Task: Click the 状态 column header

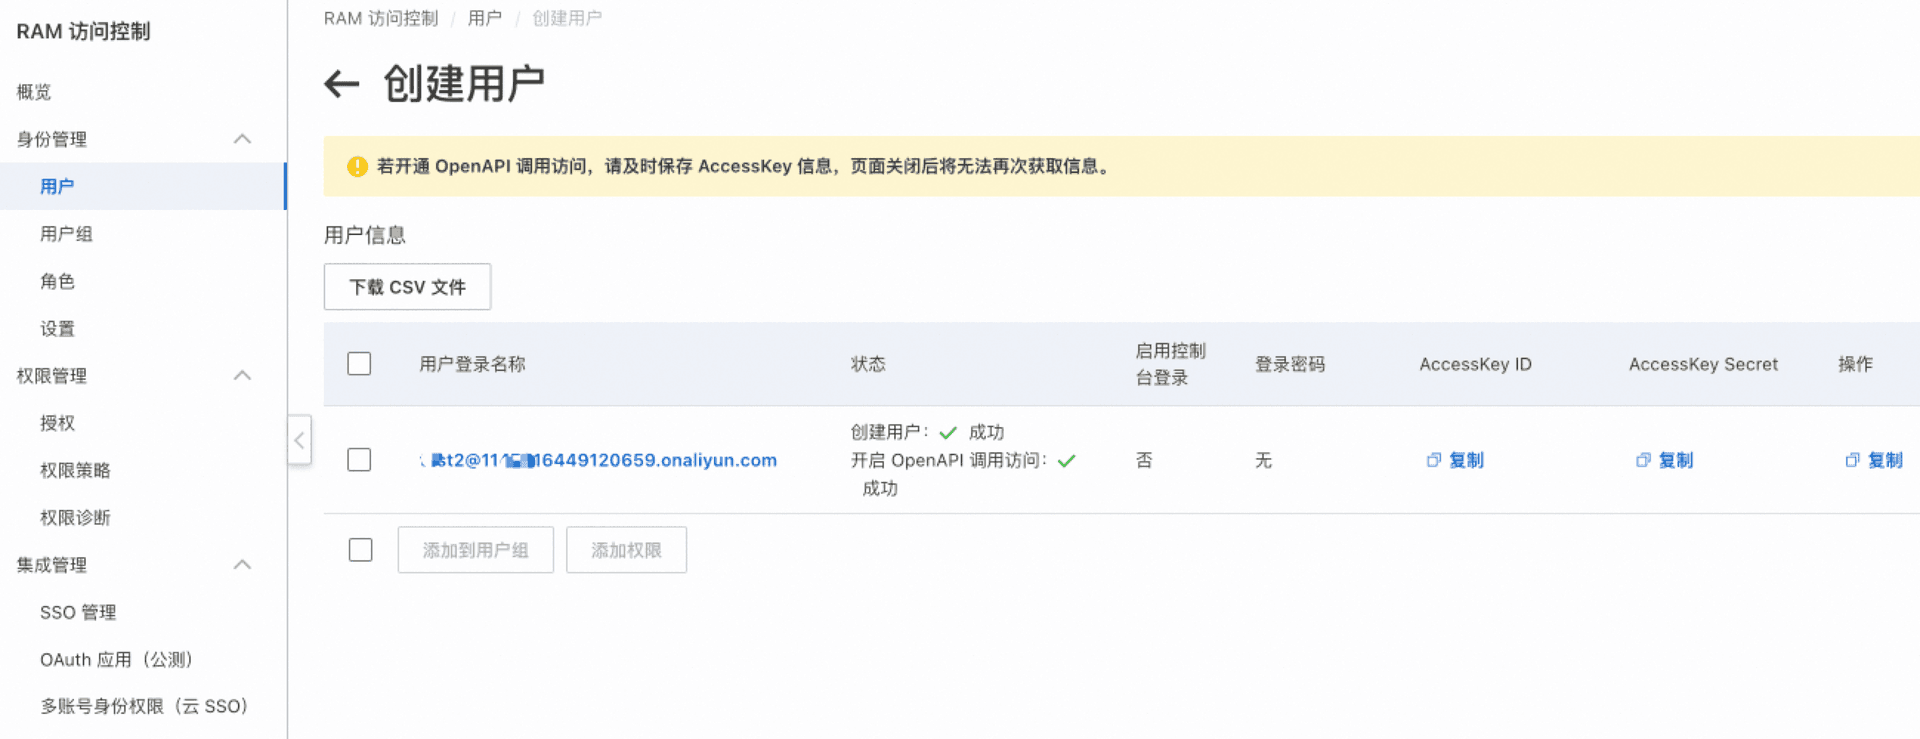Action: [x=868, y=364]
